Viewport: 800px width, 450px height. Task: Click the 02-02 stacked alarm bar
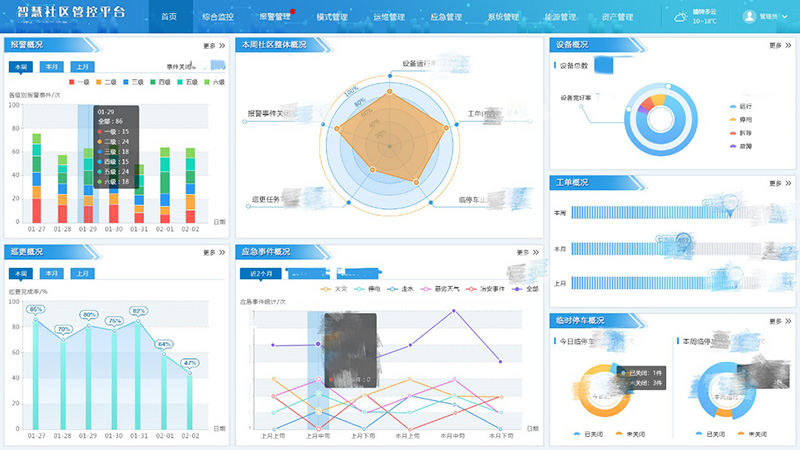pos(190,185)
